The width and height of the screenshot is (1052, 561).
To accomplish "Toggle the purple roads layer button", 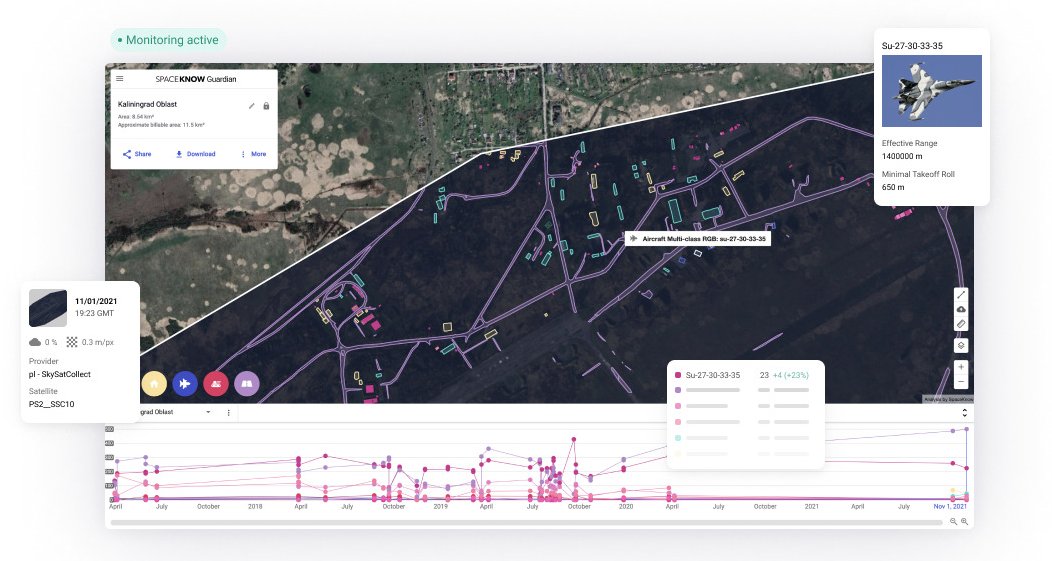I will click(247, 384).
